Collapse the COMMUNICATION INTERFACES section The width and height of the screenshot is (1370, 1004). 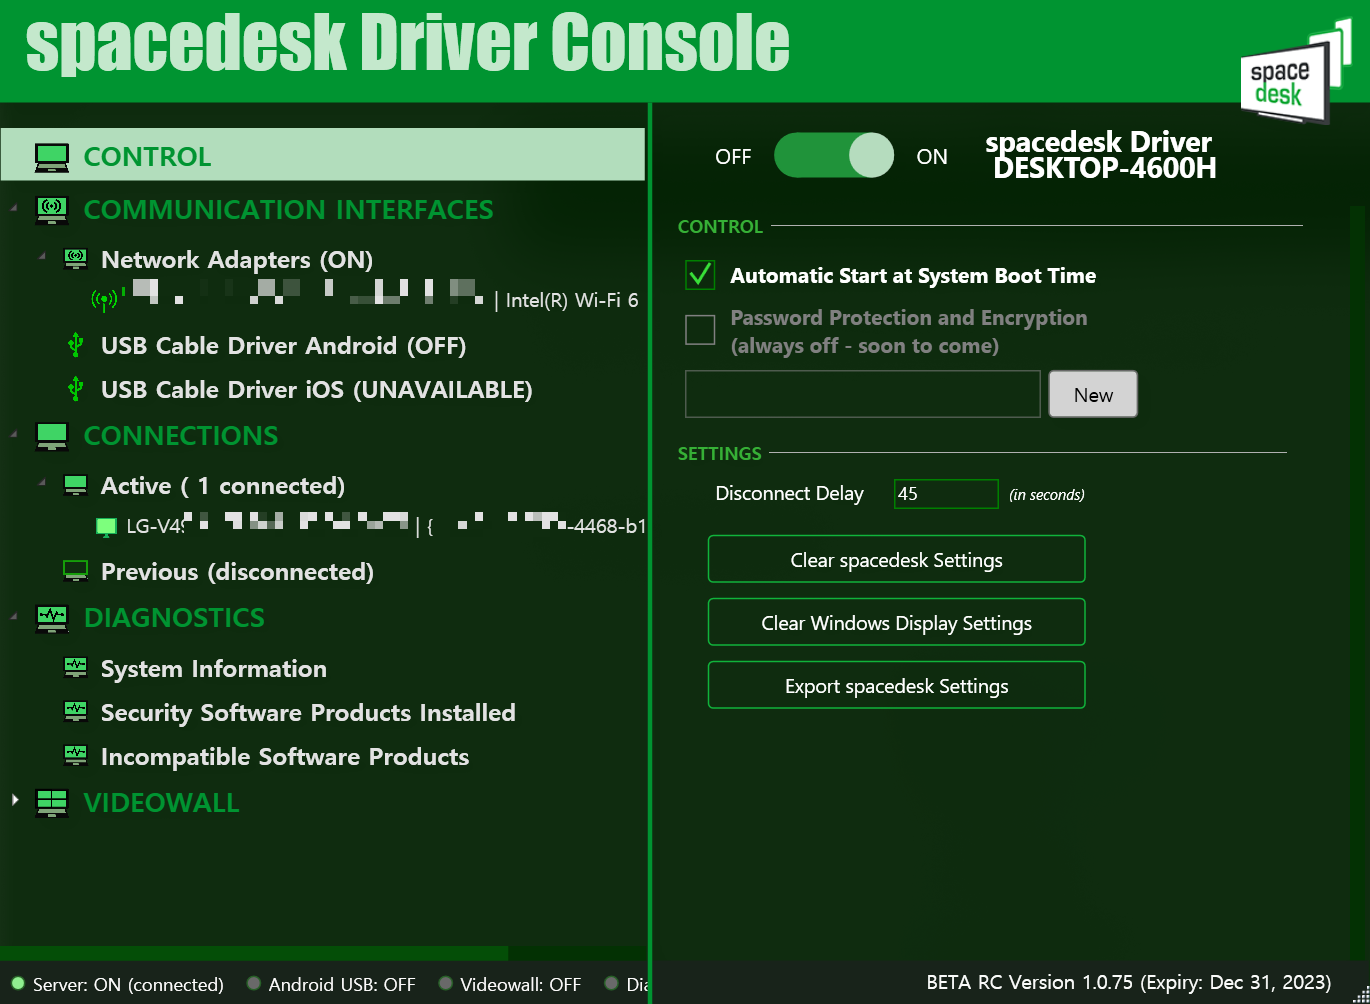[x=14, y=208]
